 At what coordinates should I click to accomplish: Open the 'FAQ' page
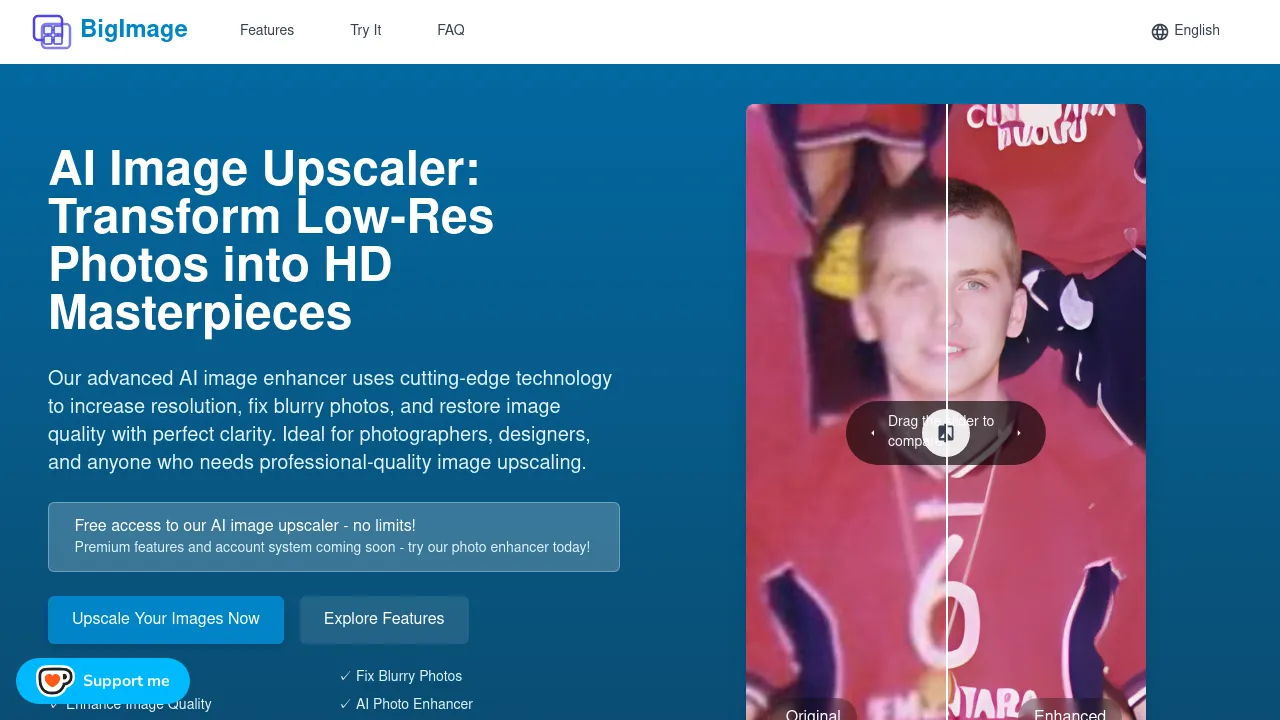click(451, 30)
